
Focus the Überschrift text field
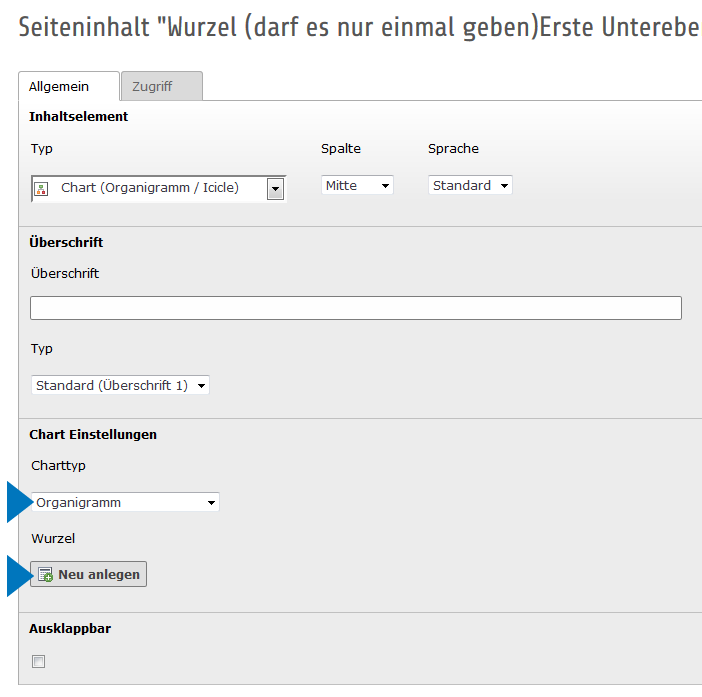click(356, 308)
